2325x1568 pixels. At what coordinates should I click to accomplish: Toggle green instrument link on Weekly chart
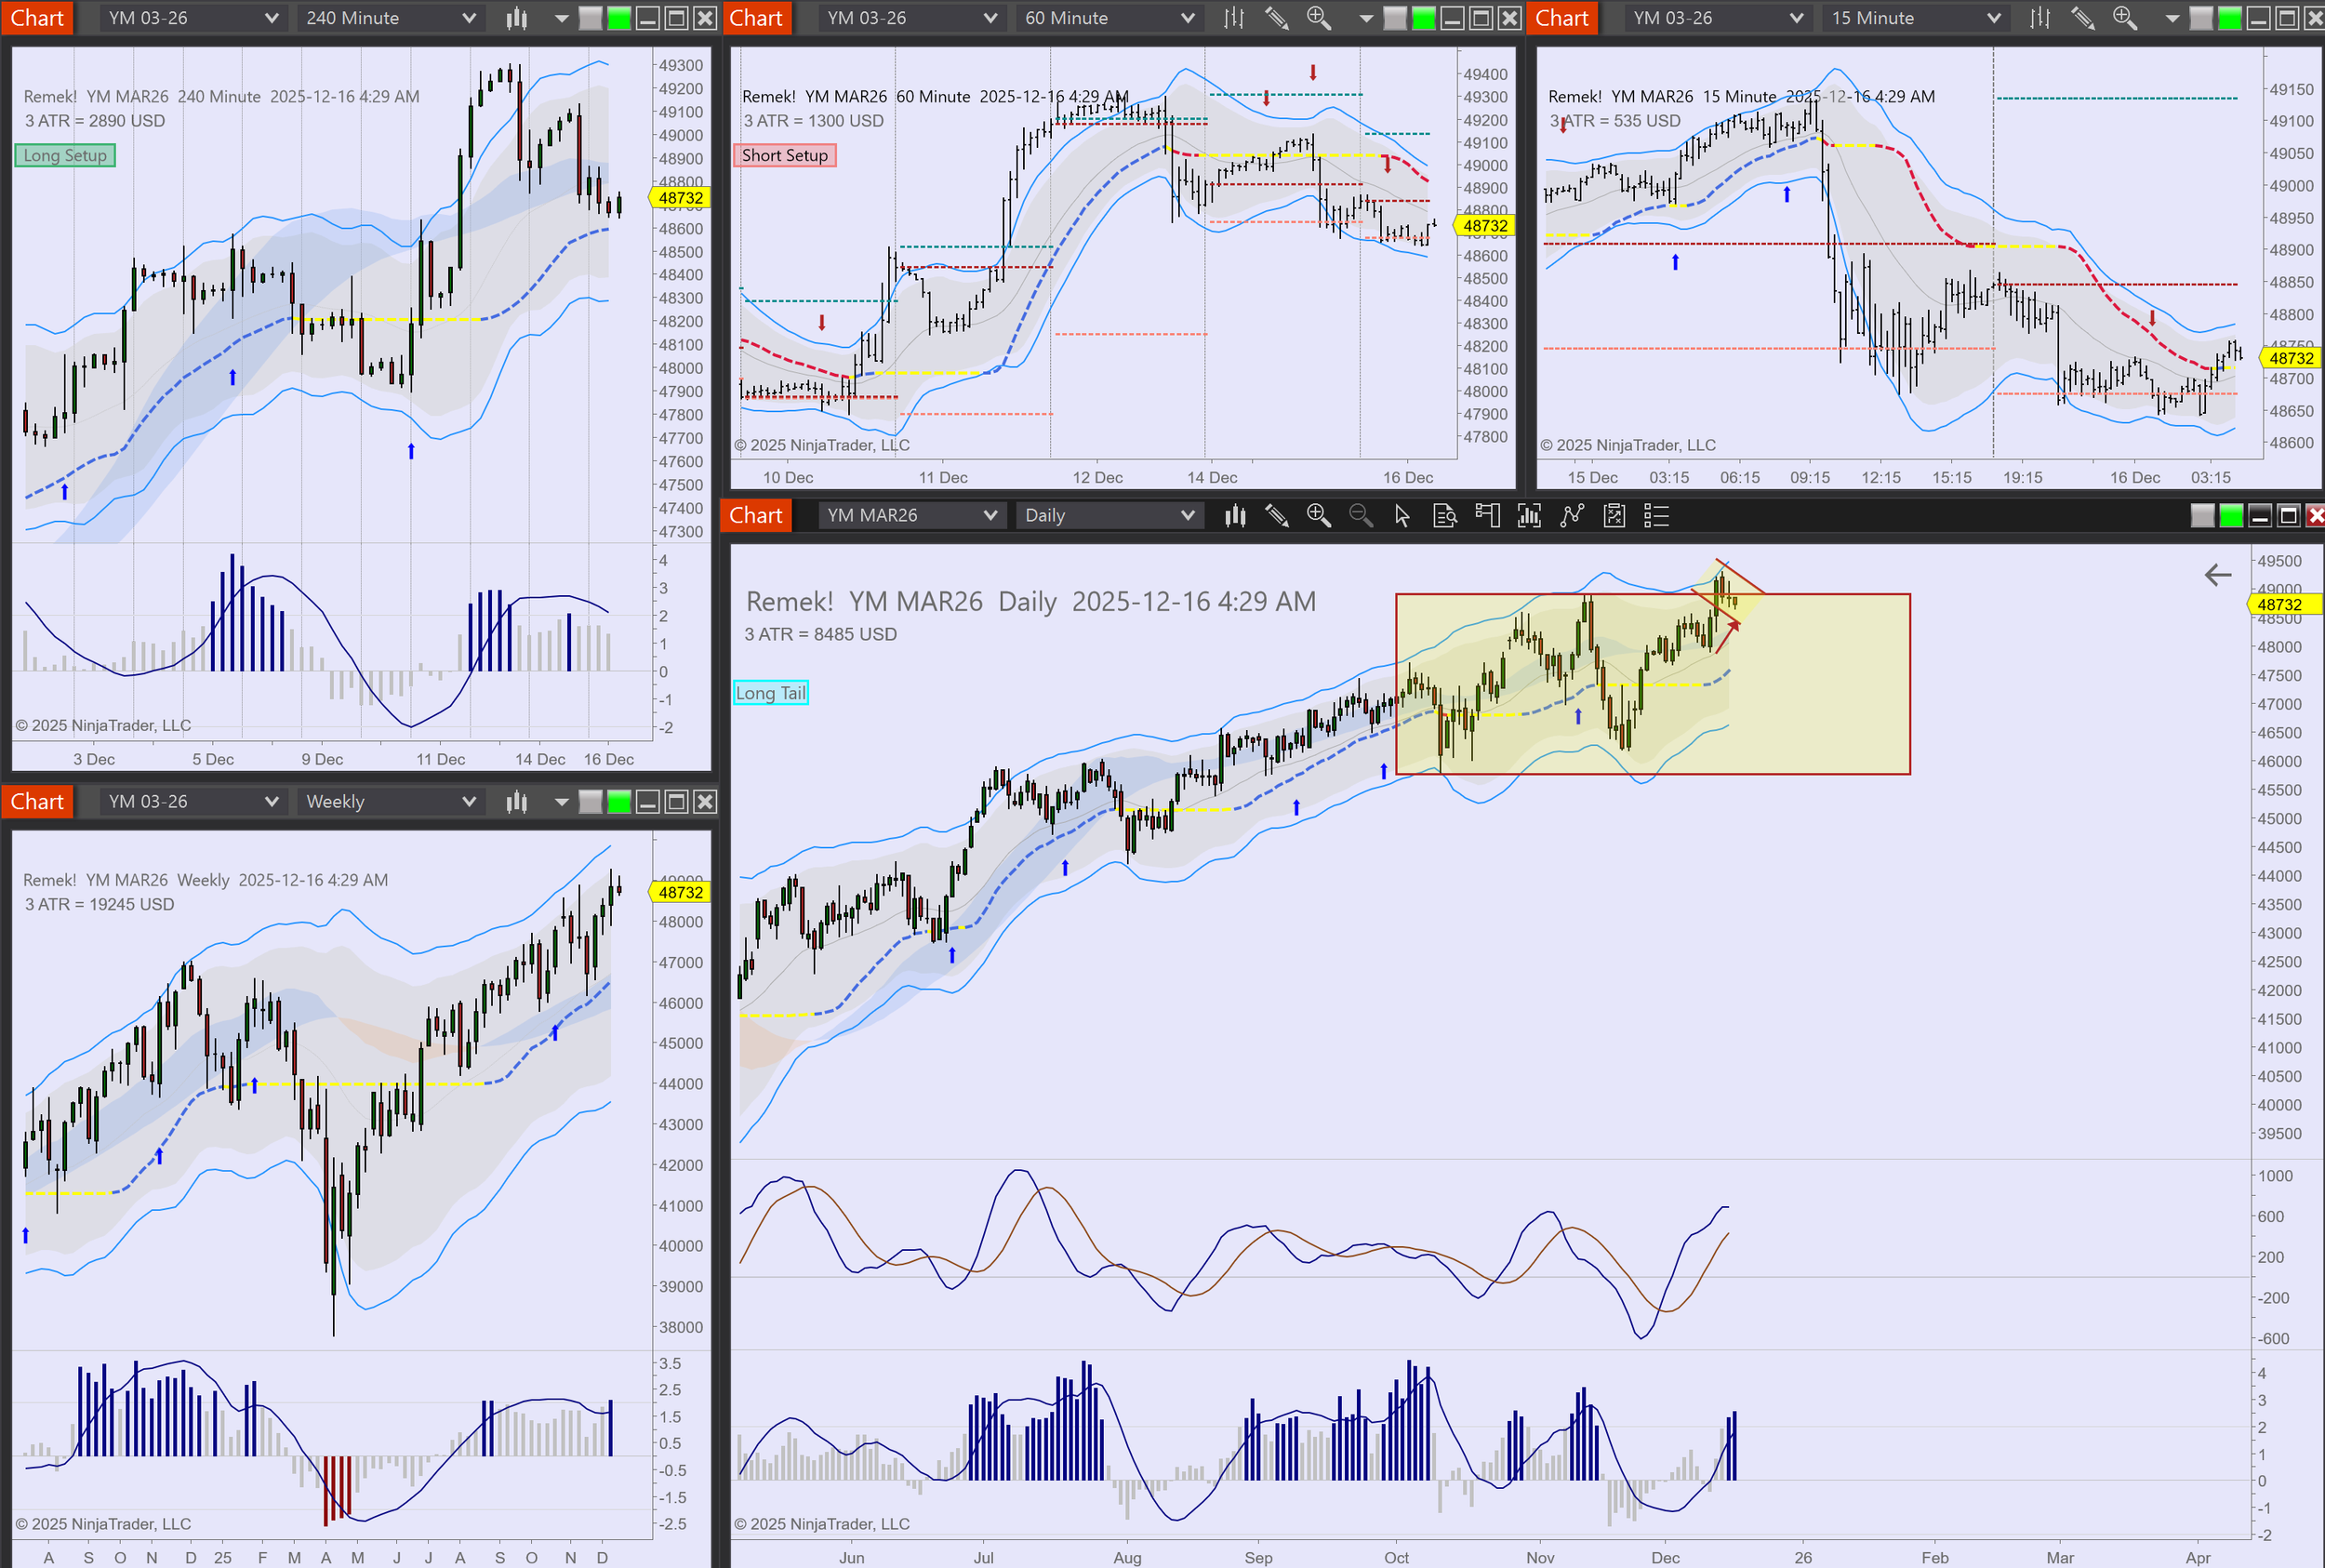[x=619, y=801]
